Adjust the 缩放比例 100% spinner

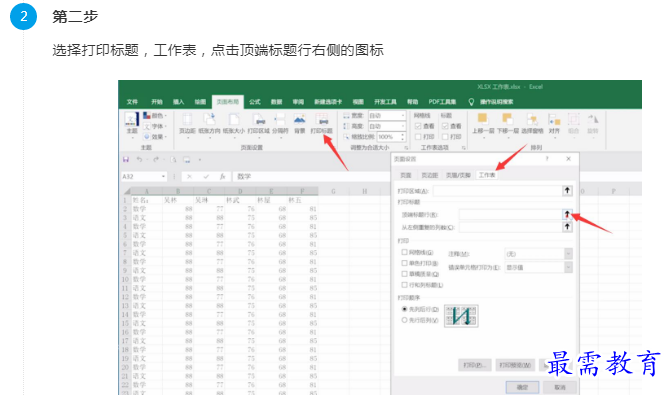tap(402, 137)
